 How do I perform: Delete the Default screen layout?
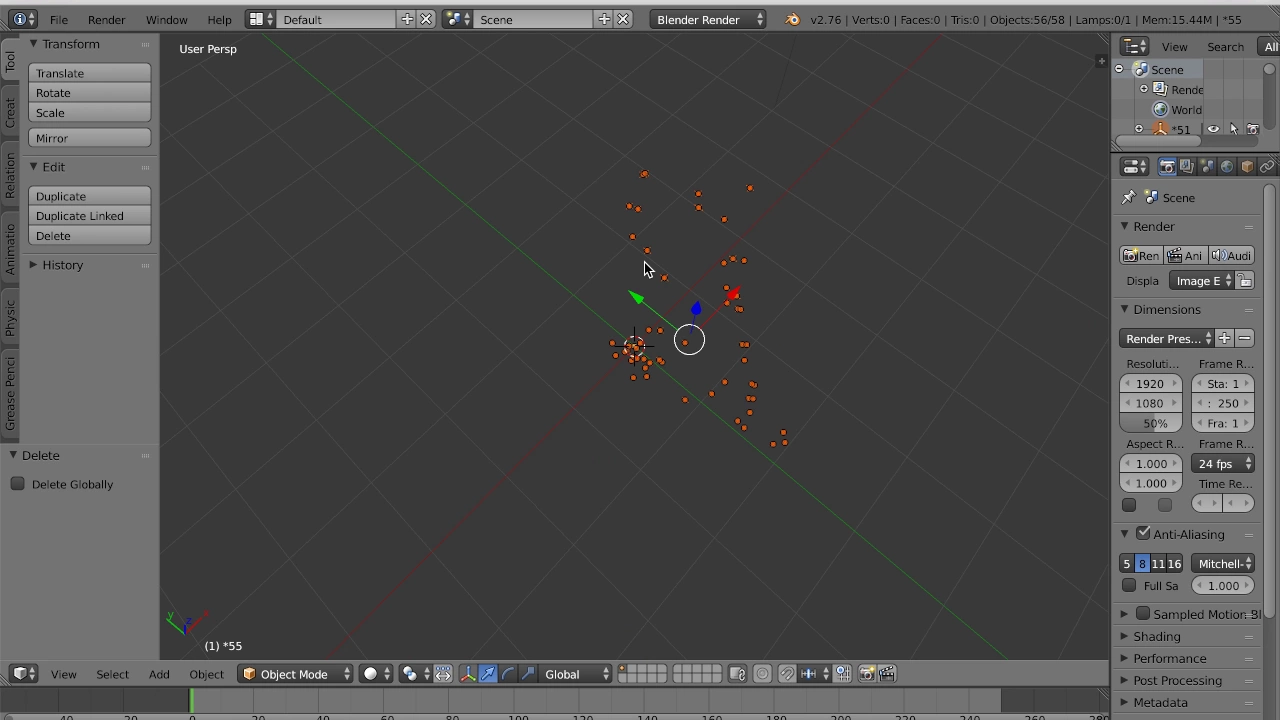426,19
